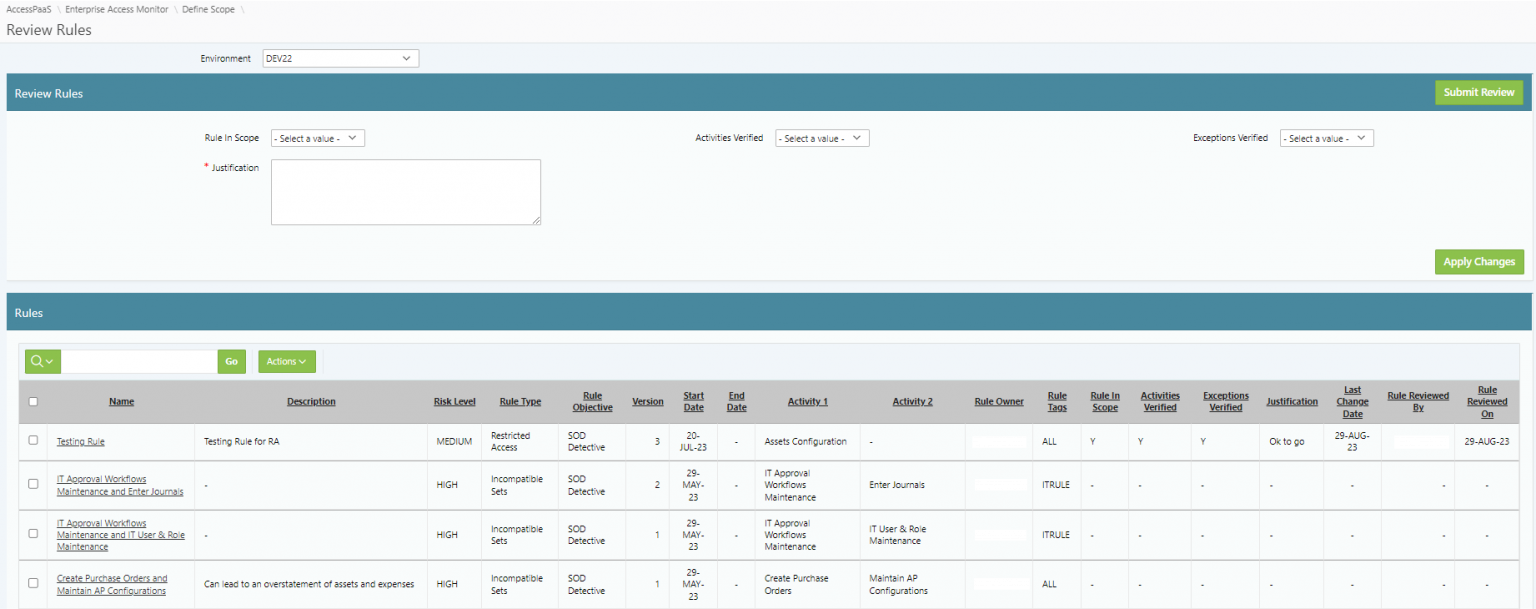Open the Environment dropdown showing DEV22

pos(340,58)
